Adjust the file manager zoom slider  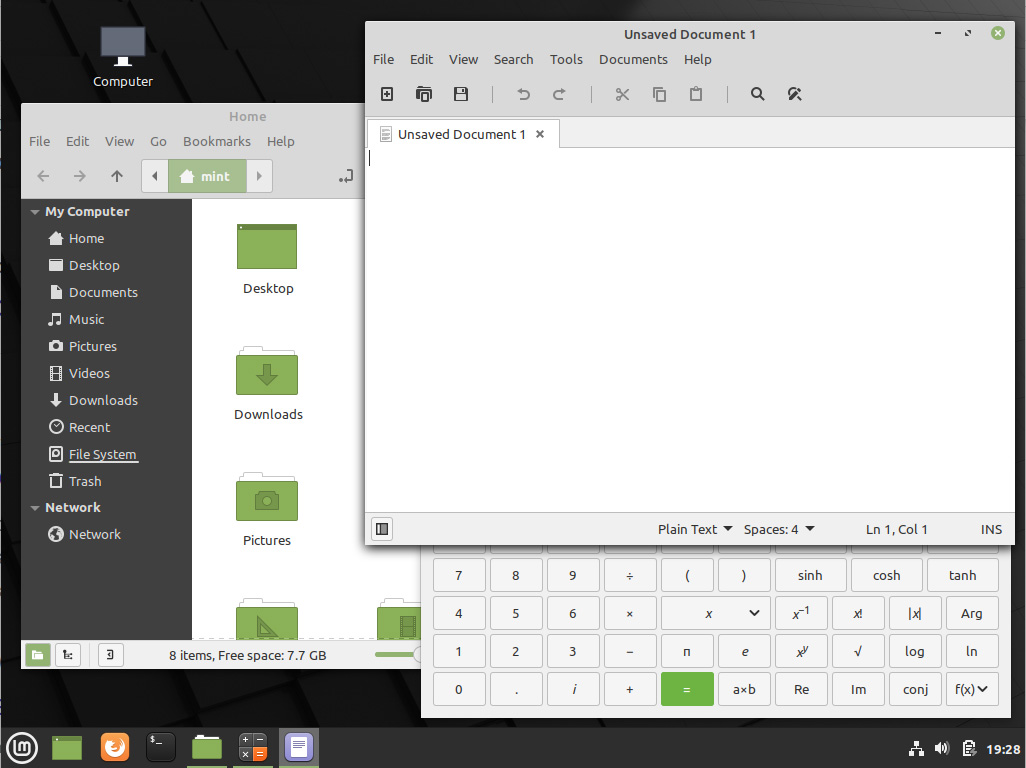pyautogui.click(x=397, y=654)
